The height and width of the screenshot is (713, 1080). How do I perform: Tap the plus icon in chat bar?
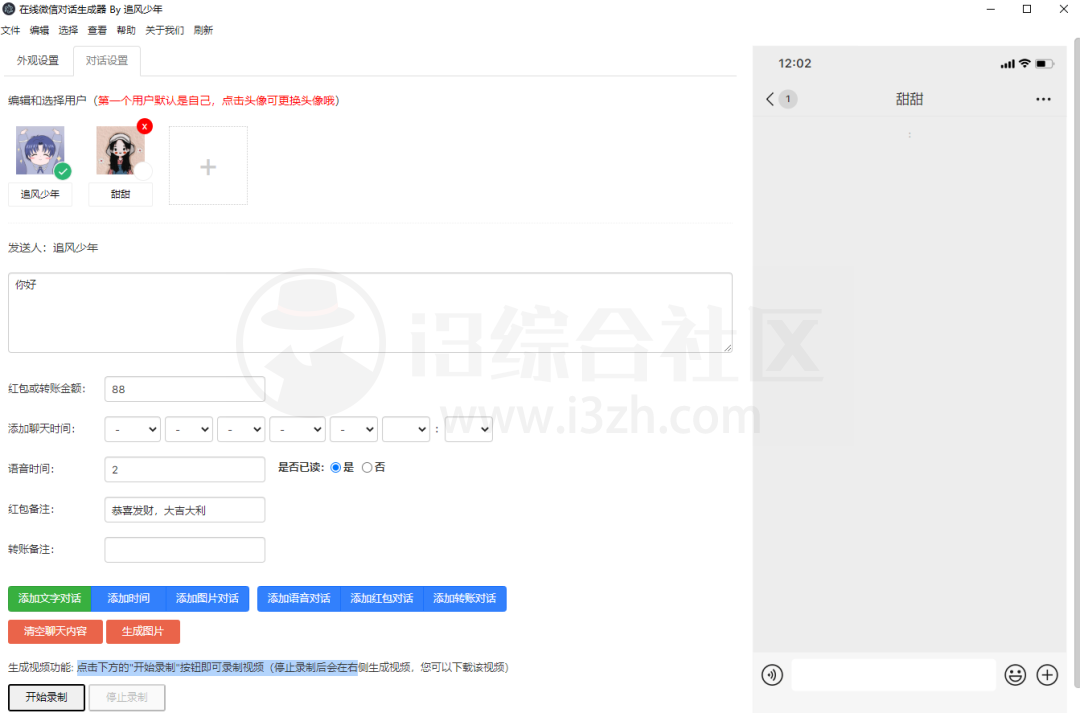click(1048, 675)
